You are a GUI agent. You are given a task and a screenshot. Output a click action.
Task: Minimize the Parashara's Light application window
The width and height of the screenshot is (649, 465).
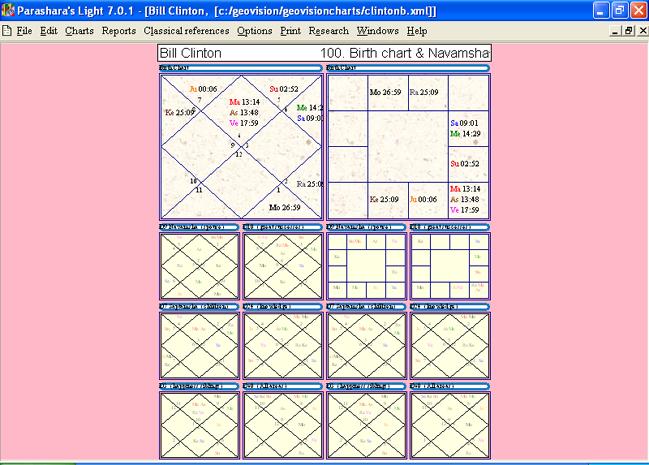coord(601,10)
